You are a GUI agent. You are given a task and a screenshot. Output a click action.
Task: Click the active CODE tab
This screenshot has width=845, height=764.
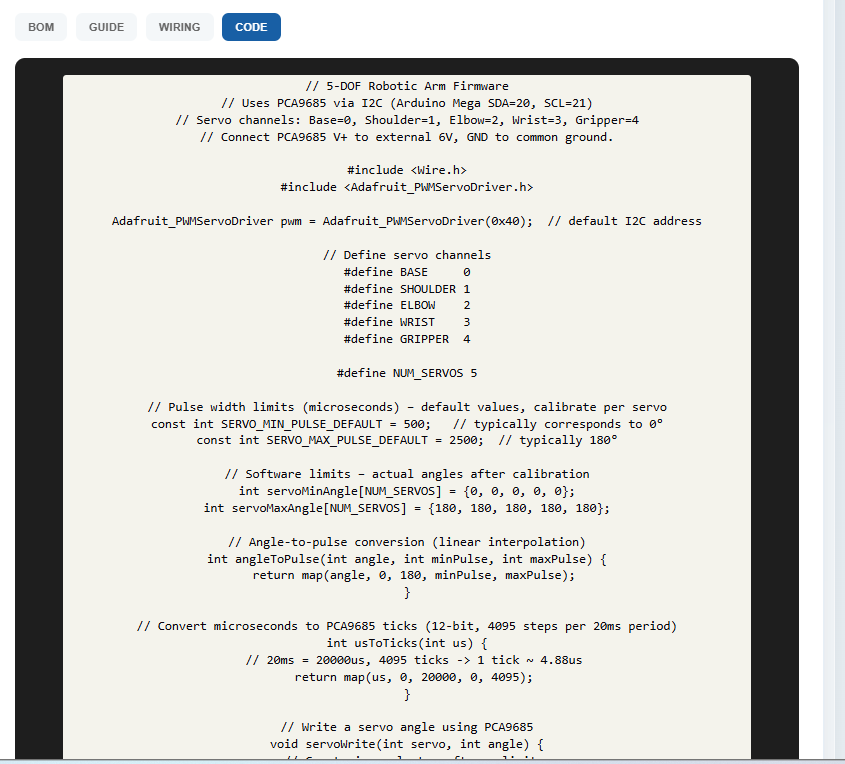click(251, 27)
